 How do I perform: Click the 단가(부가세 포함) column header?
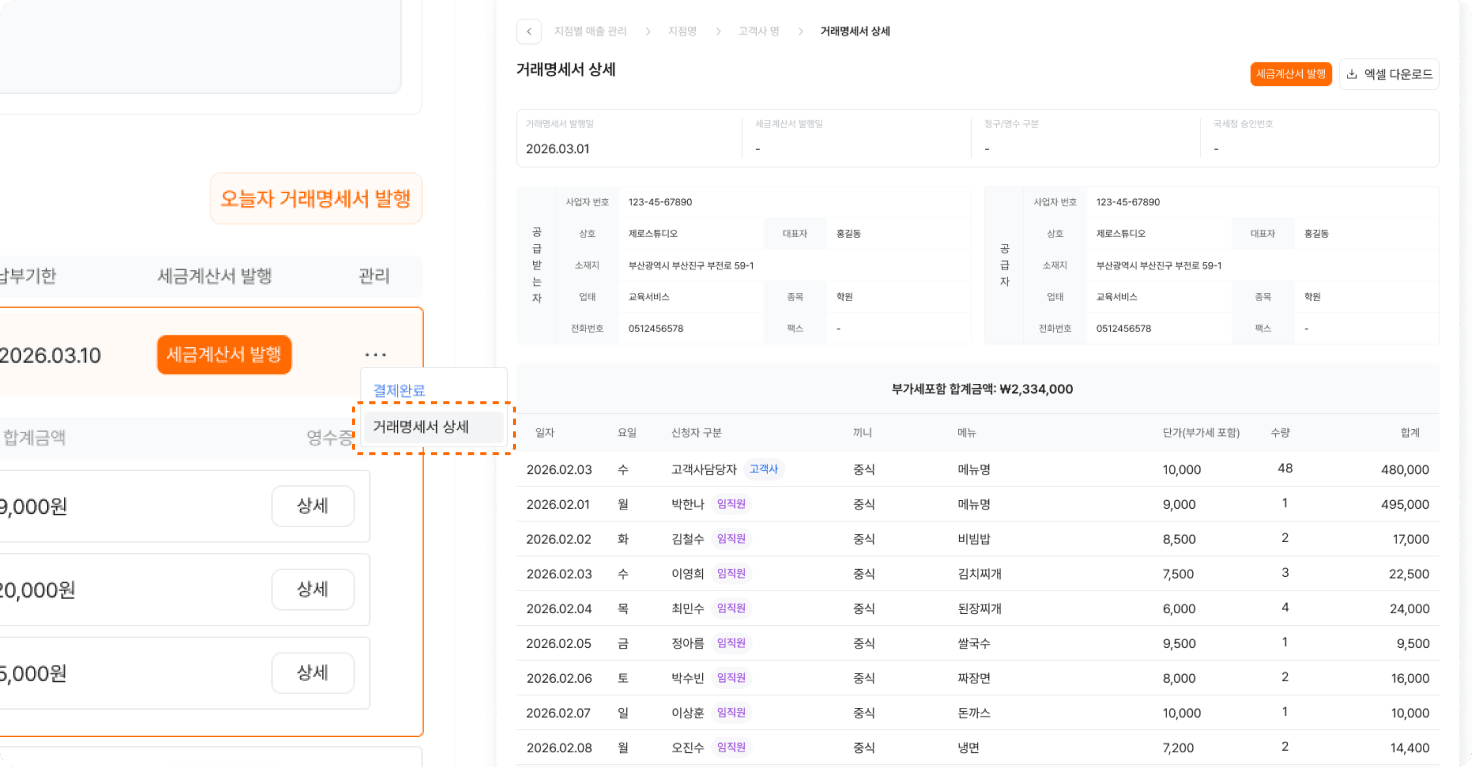(1201, 433)
